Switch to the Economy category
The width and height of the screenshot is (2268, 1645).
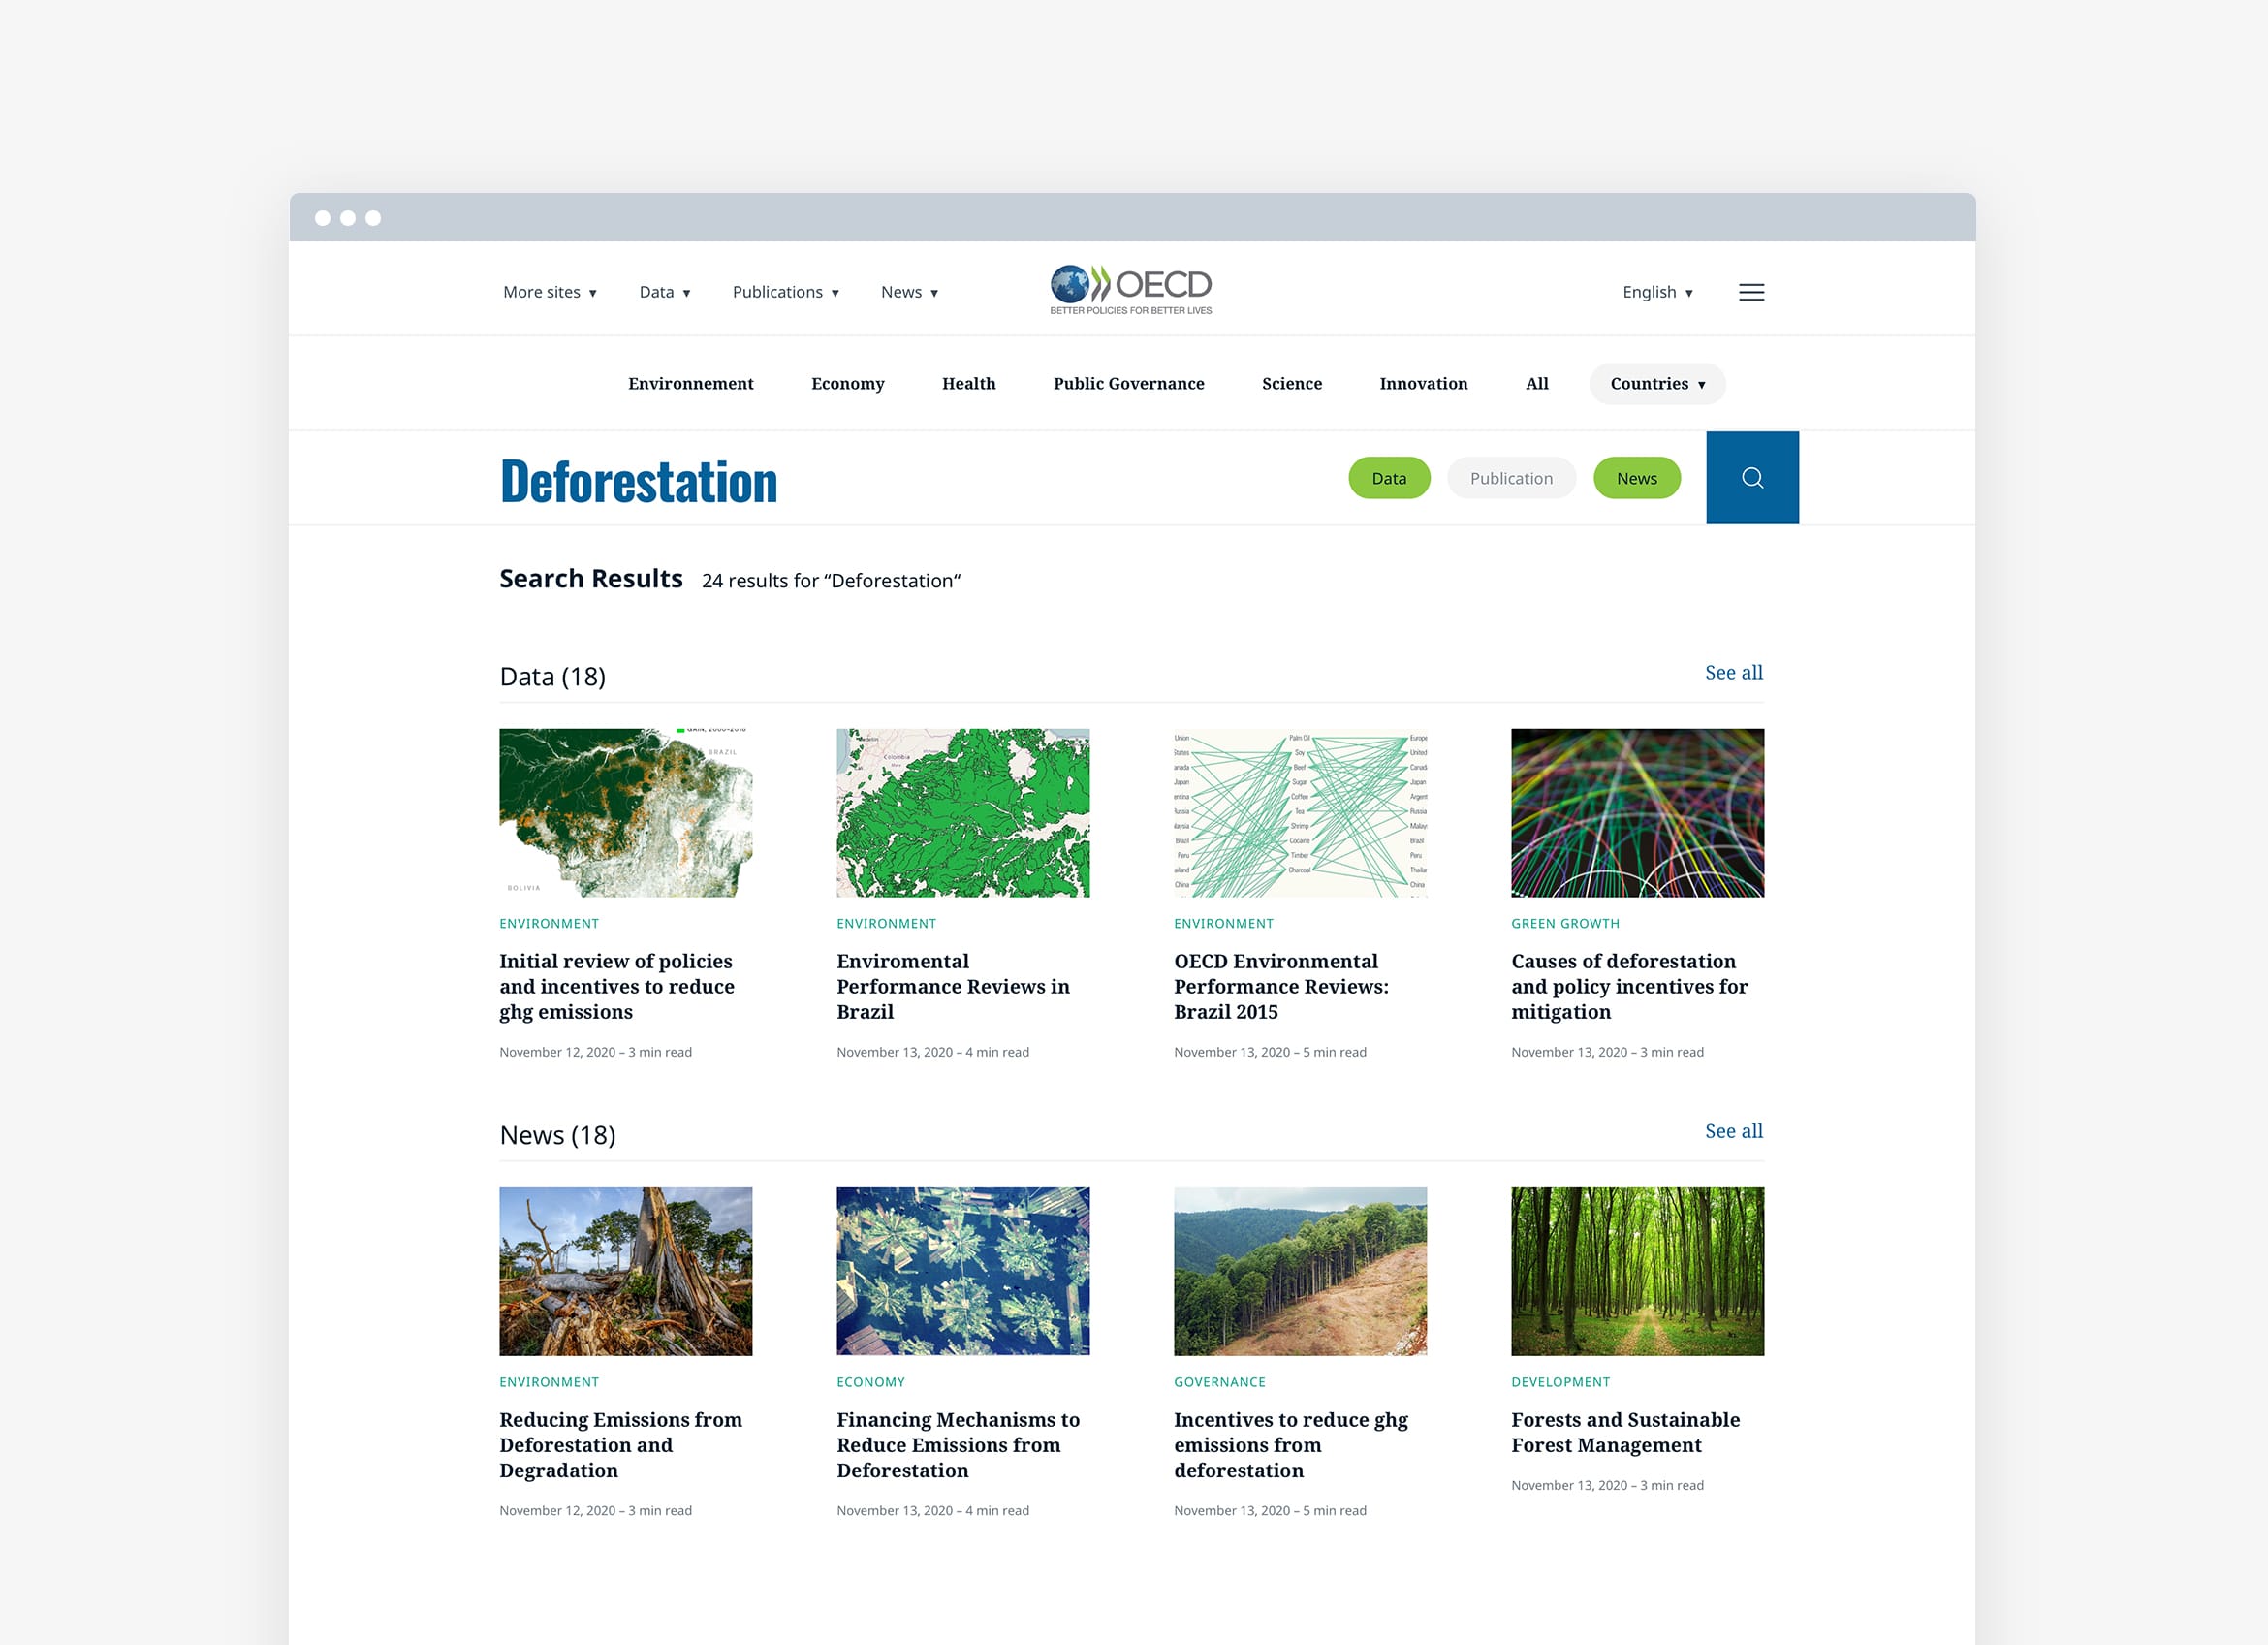848,383
